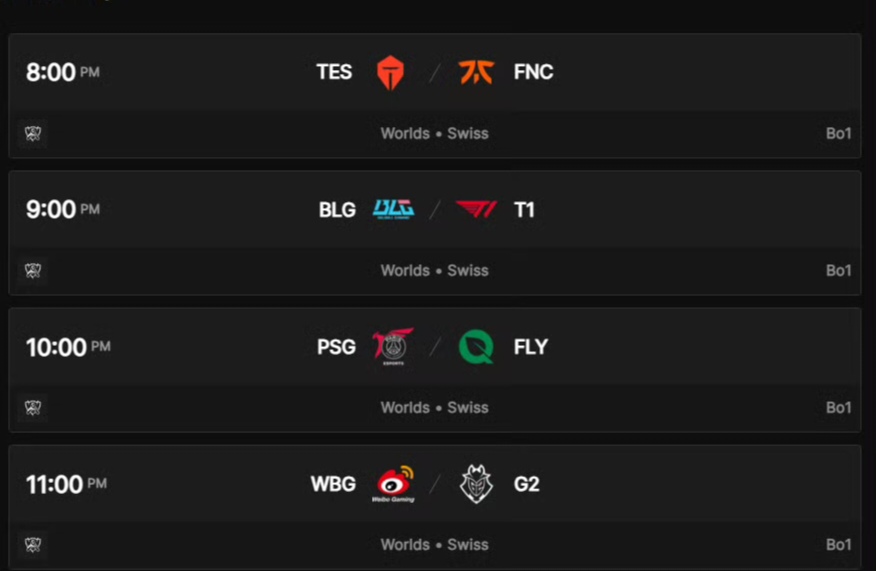Click Worlds icon under the 11:00 match
The image size is (876, 571).
click(33, 544)
